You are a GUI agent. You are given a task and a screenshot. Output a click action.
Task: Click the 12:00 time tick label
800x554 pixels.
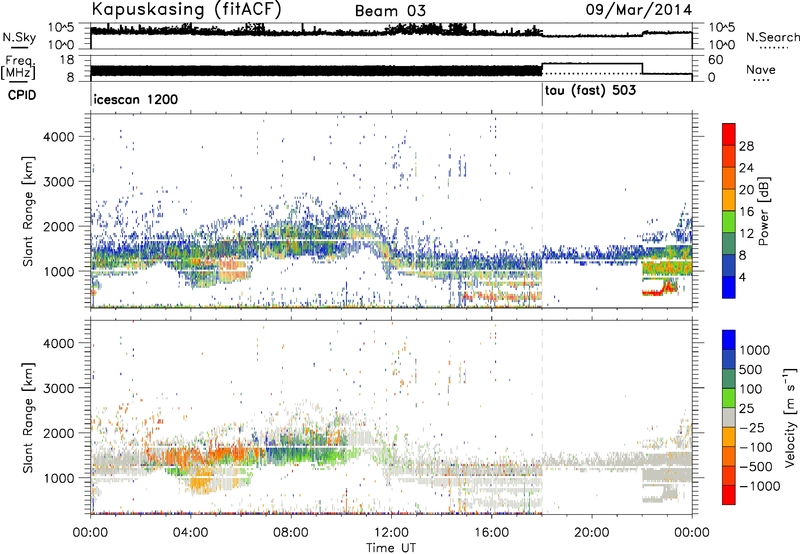[391, 533]
